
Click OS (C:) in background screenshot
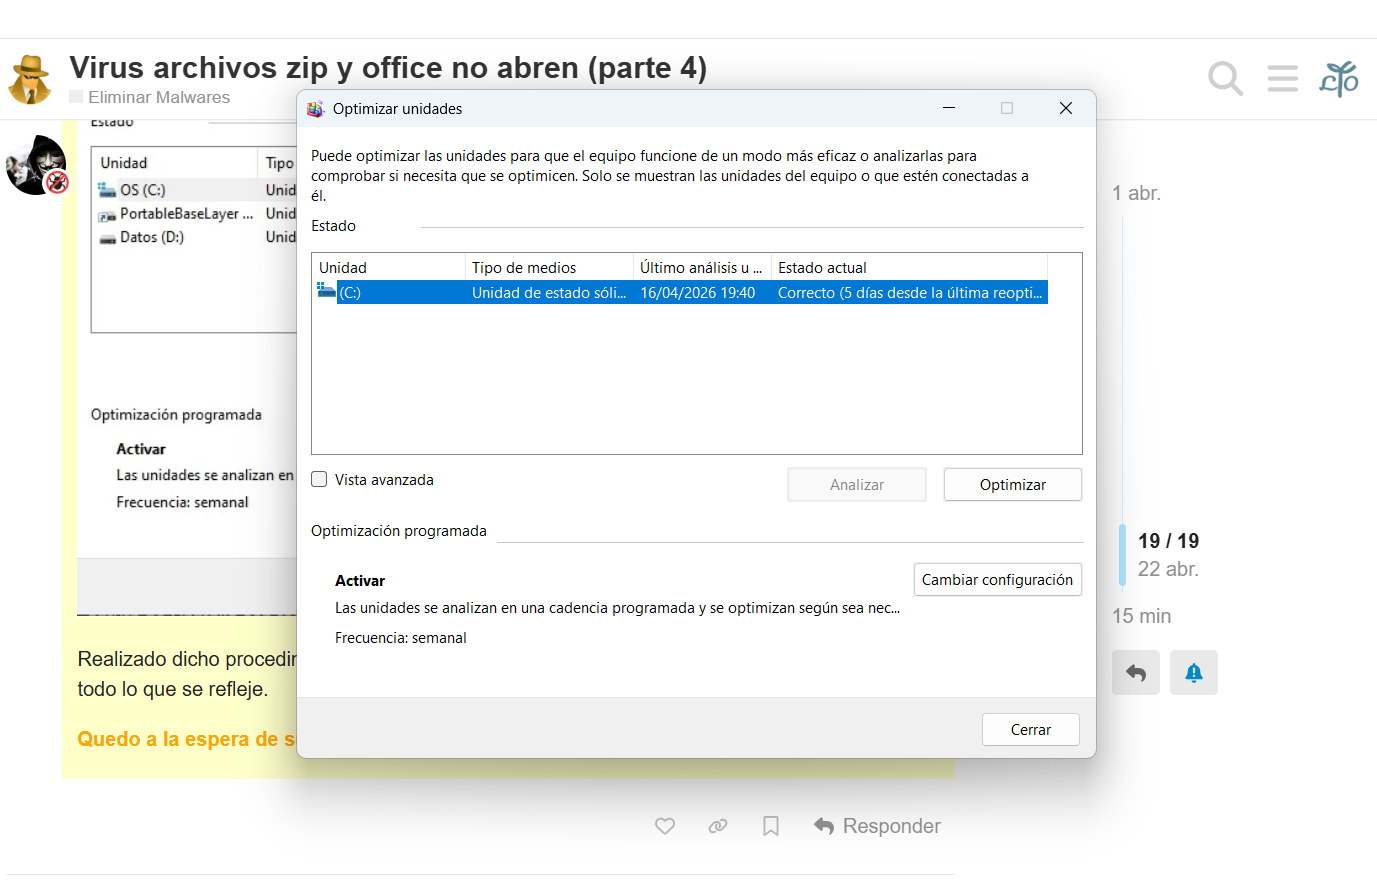tap(143, 190)
